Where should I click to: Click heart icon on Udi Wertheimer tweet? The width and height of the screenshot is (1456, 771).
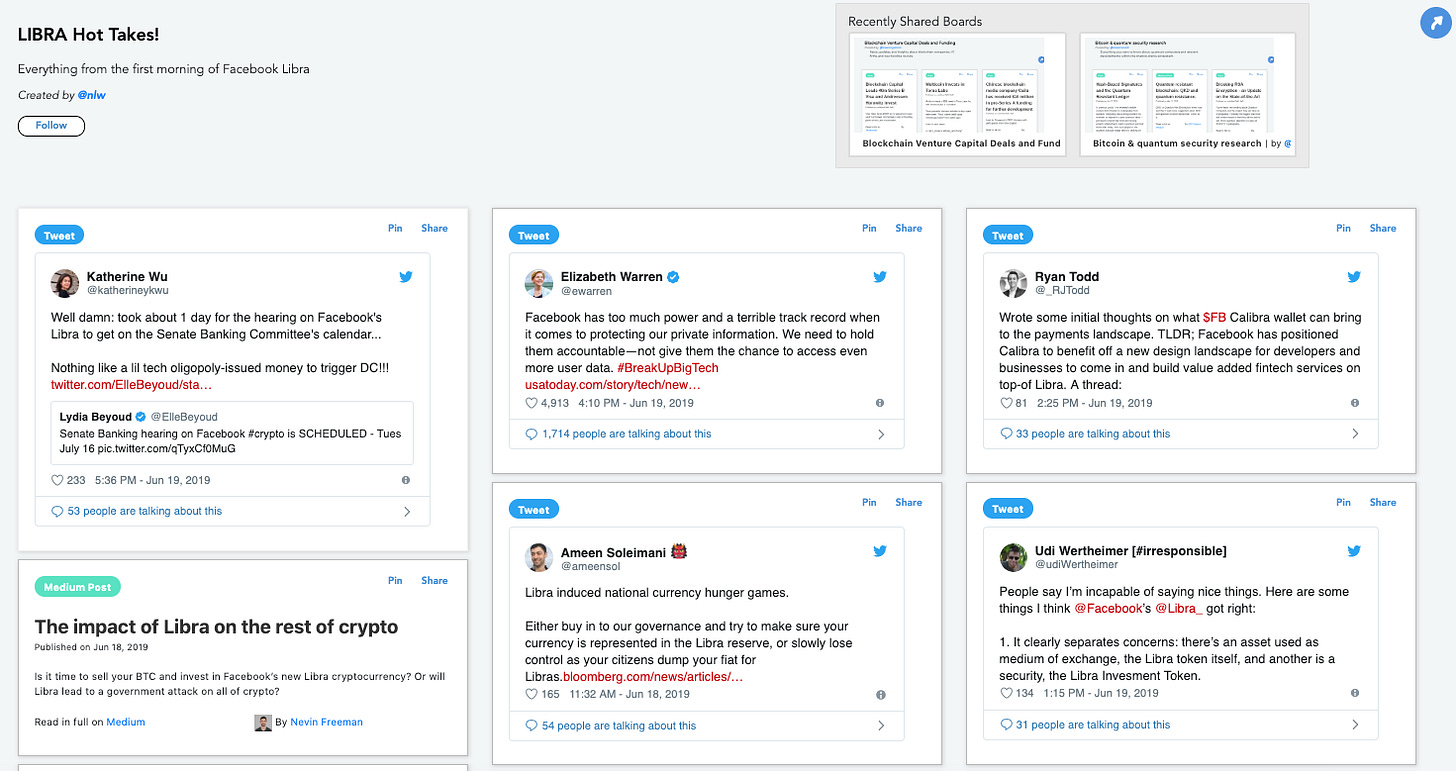pyautogui.click(x=1006, y=693)
